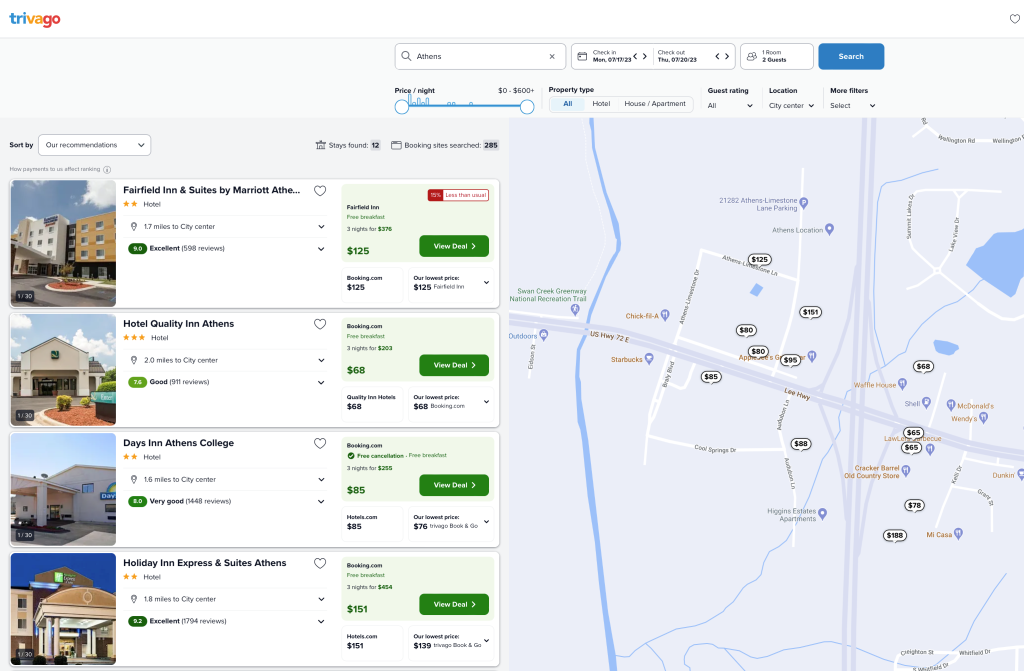Open the payments ranking info icon
The width and height of the screenshot is (1024, 671).
(x=107, y=170)
